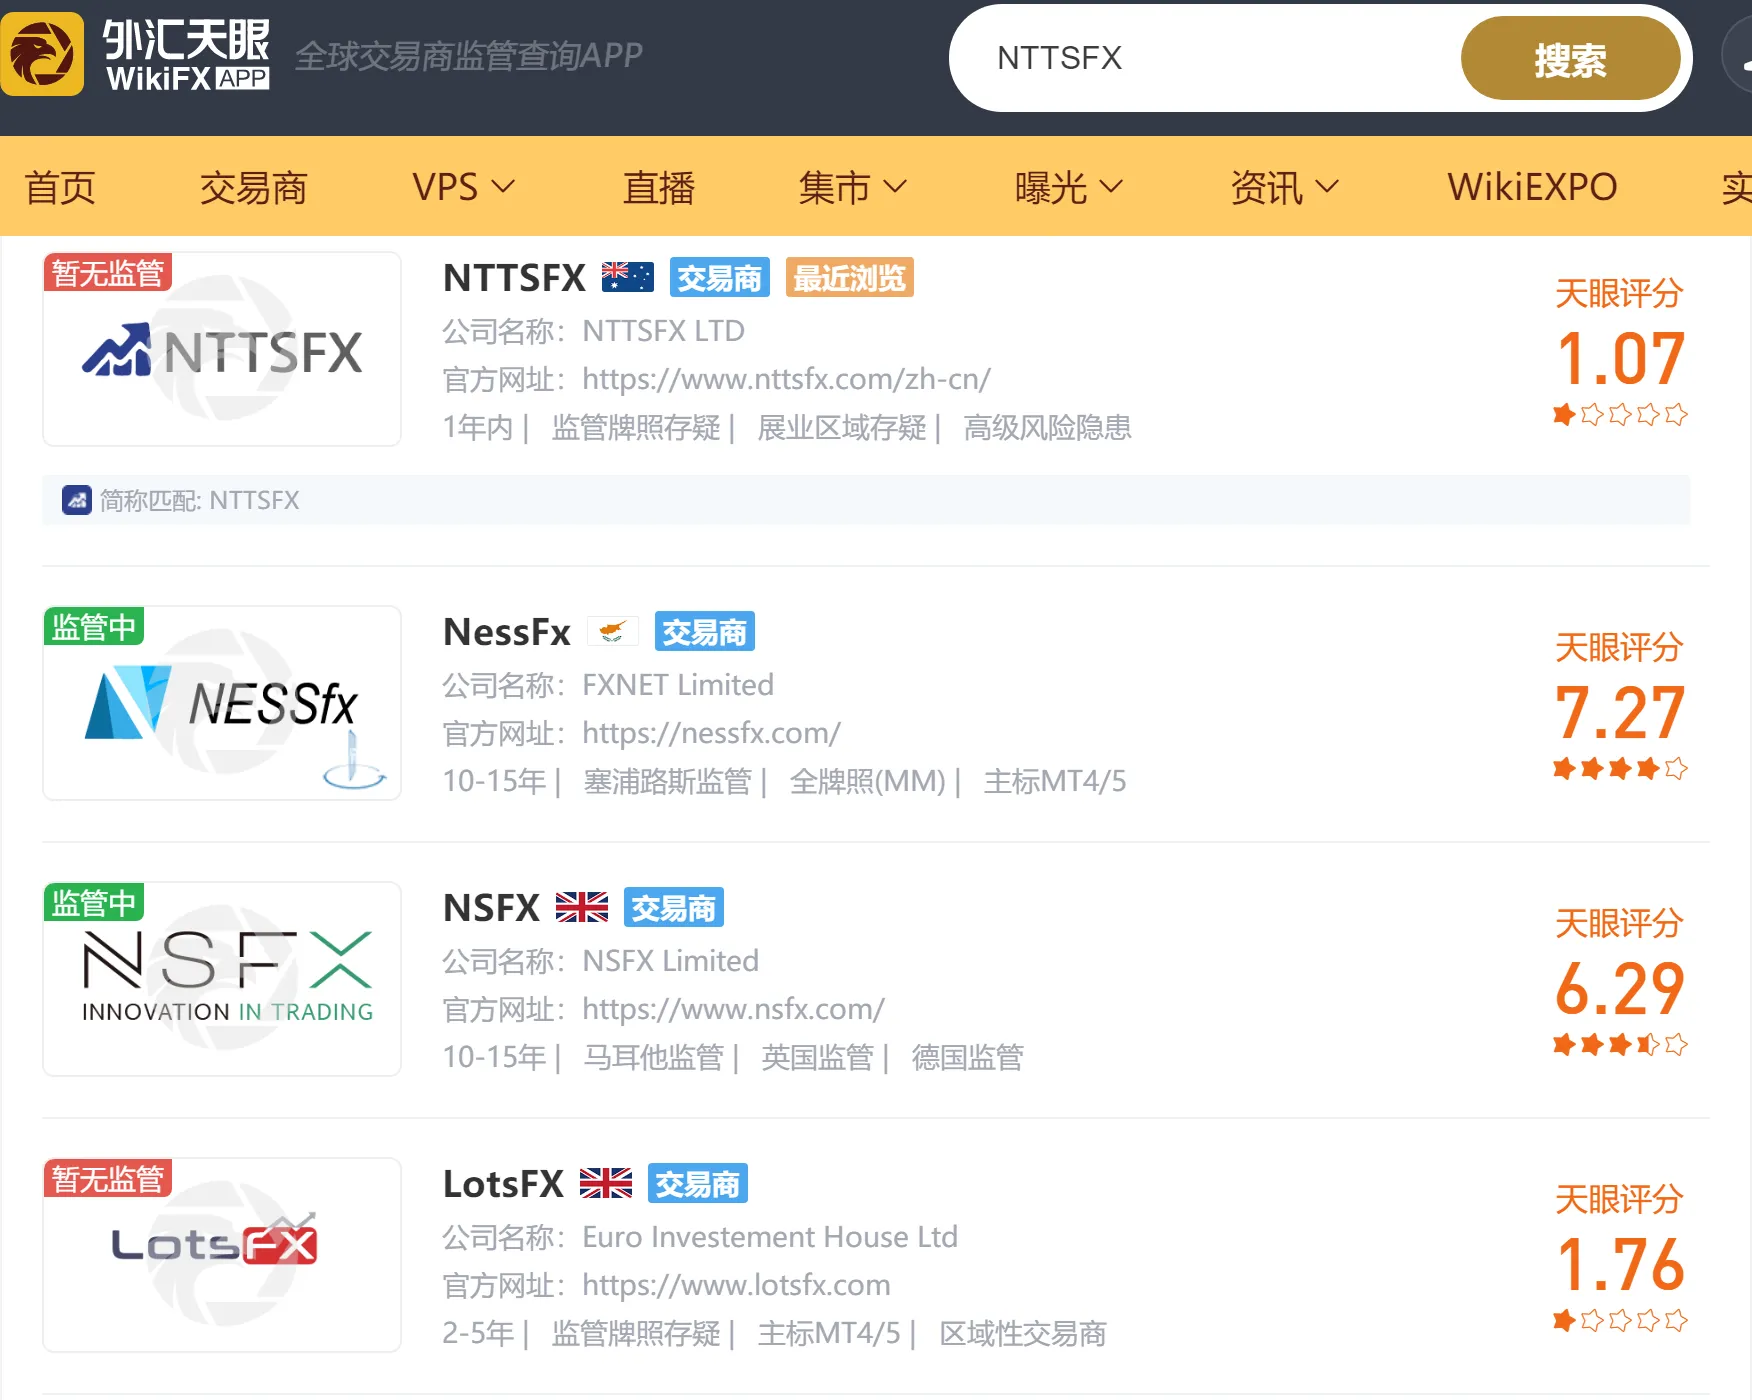Click company name NTTSFX LTD
Viewport: 1752px width, 1400px height.
663,331
